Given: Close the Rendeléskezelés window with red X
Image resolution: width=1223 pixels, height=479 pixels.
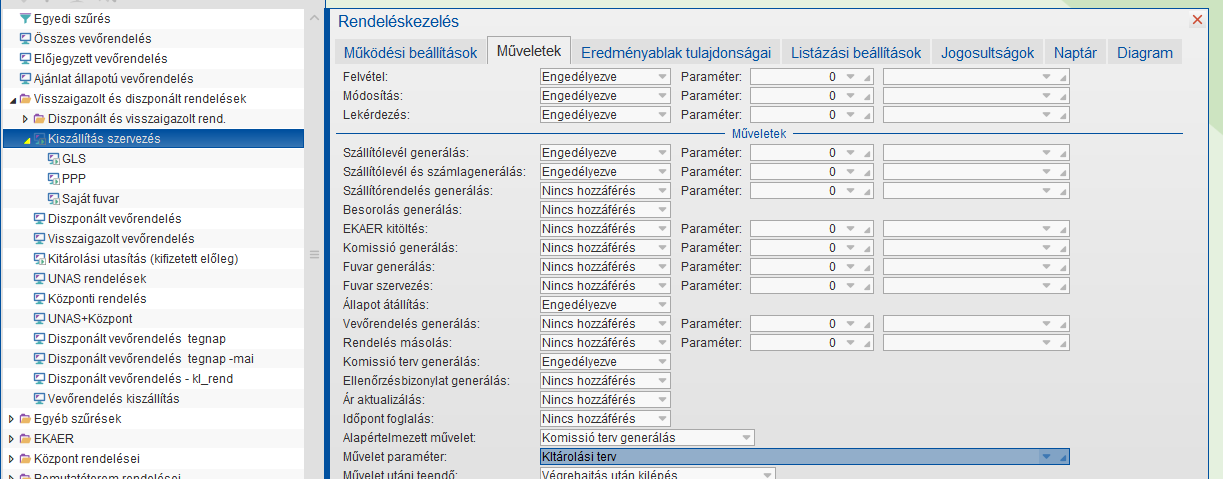Looking at the screenshot, I should coord(1198,19).
